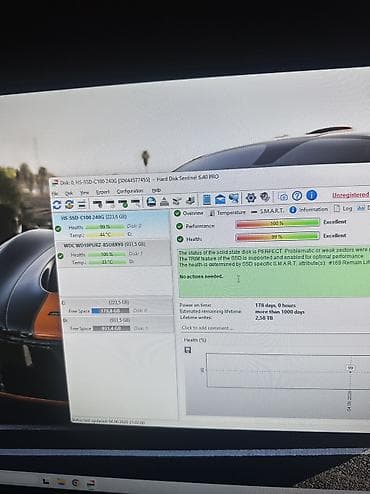
Task: Click the Hard Disk Sentinel taskbar icon
Action: [90, 483]
